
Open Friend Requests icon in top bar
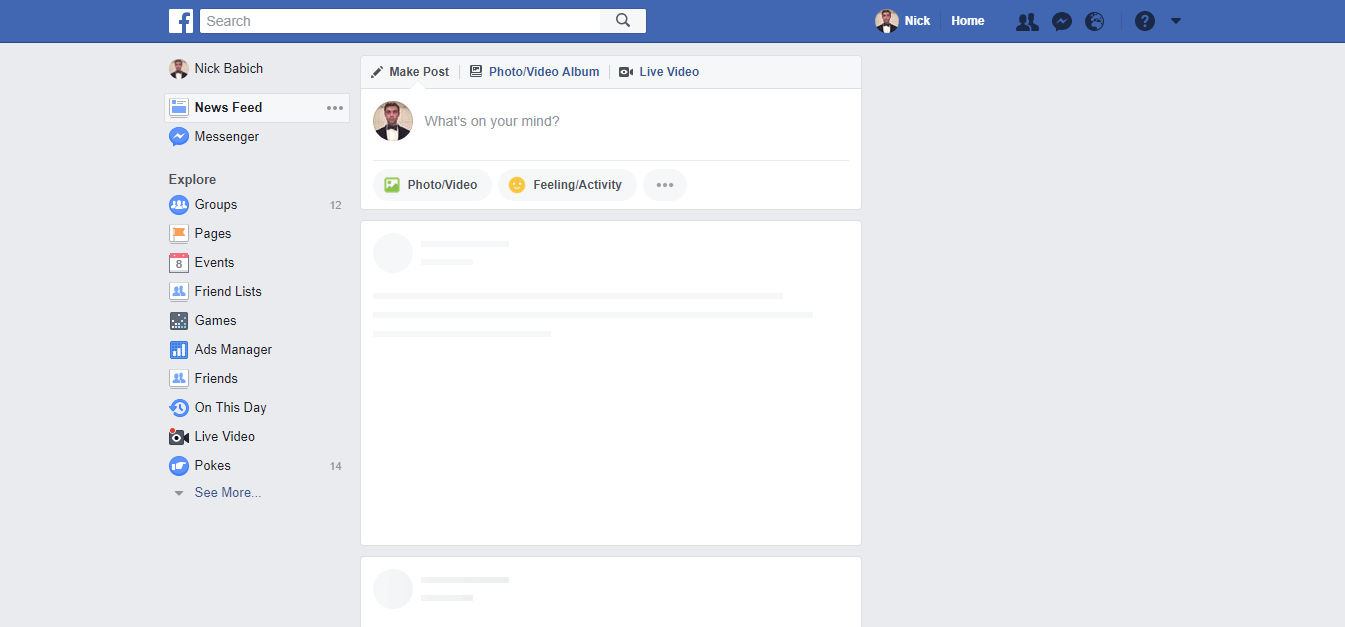[x=1027, y=21]
